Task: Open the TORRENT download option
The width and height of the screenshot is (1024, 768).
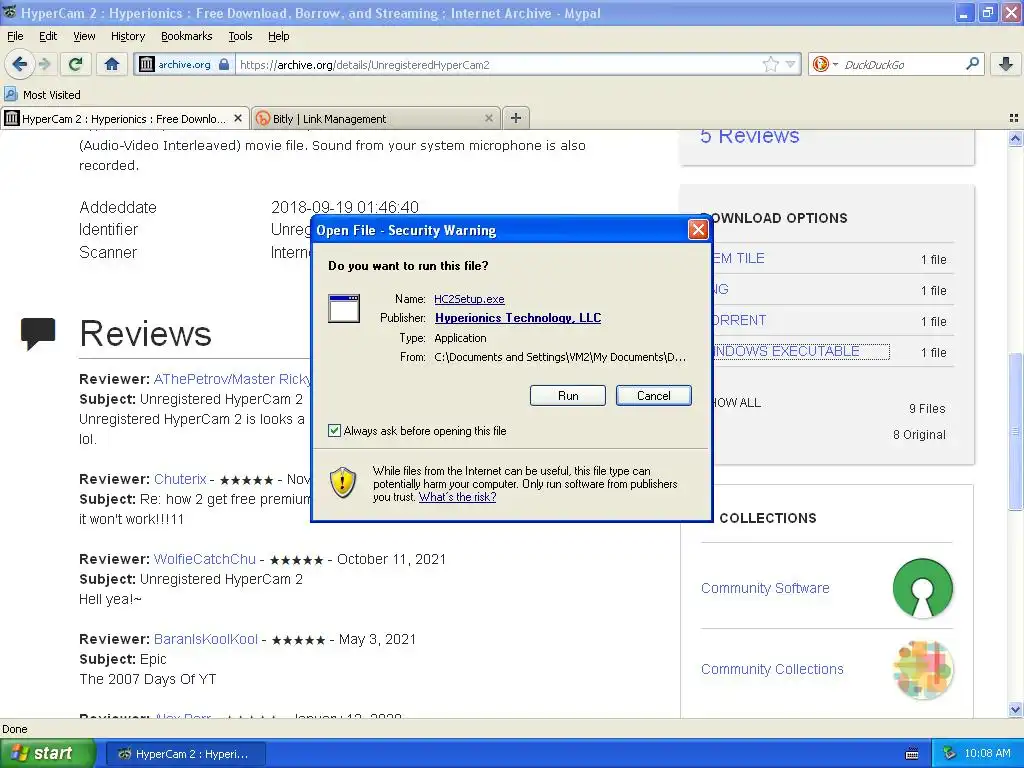Action: [739, 320]
